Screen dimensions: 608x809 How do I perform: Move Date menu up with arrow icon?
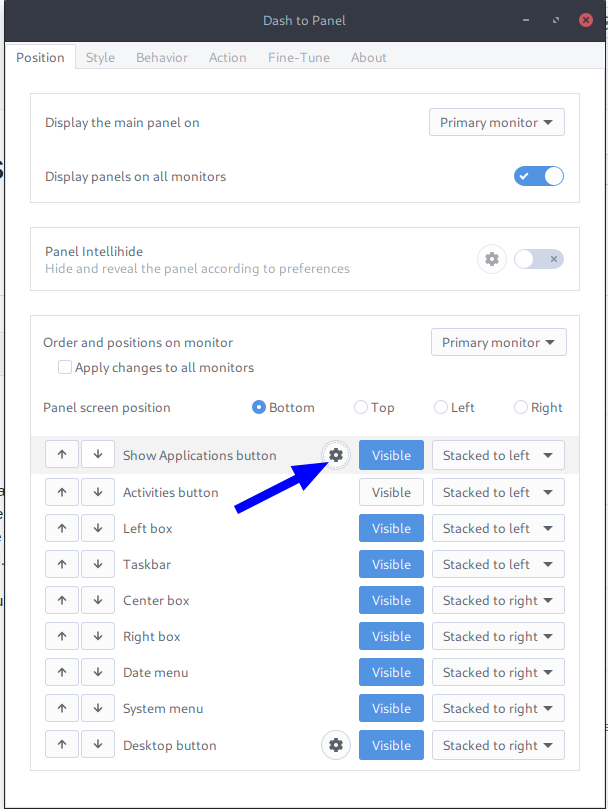coord(62,672)
